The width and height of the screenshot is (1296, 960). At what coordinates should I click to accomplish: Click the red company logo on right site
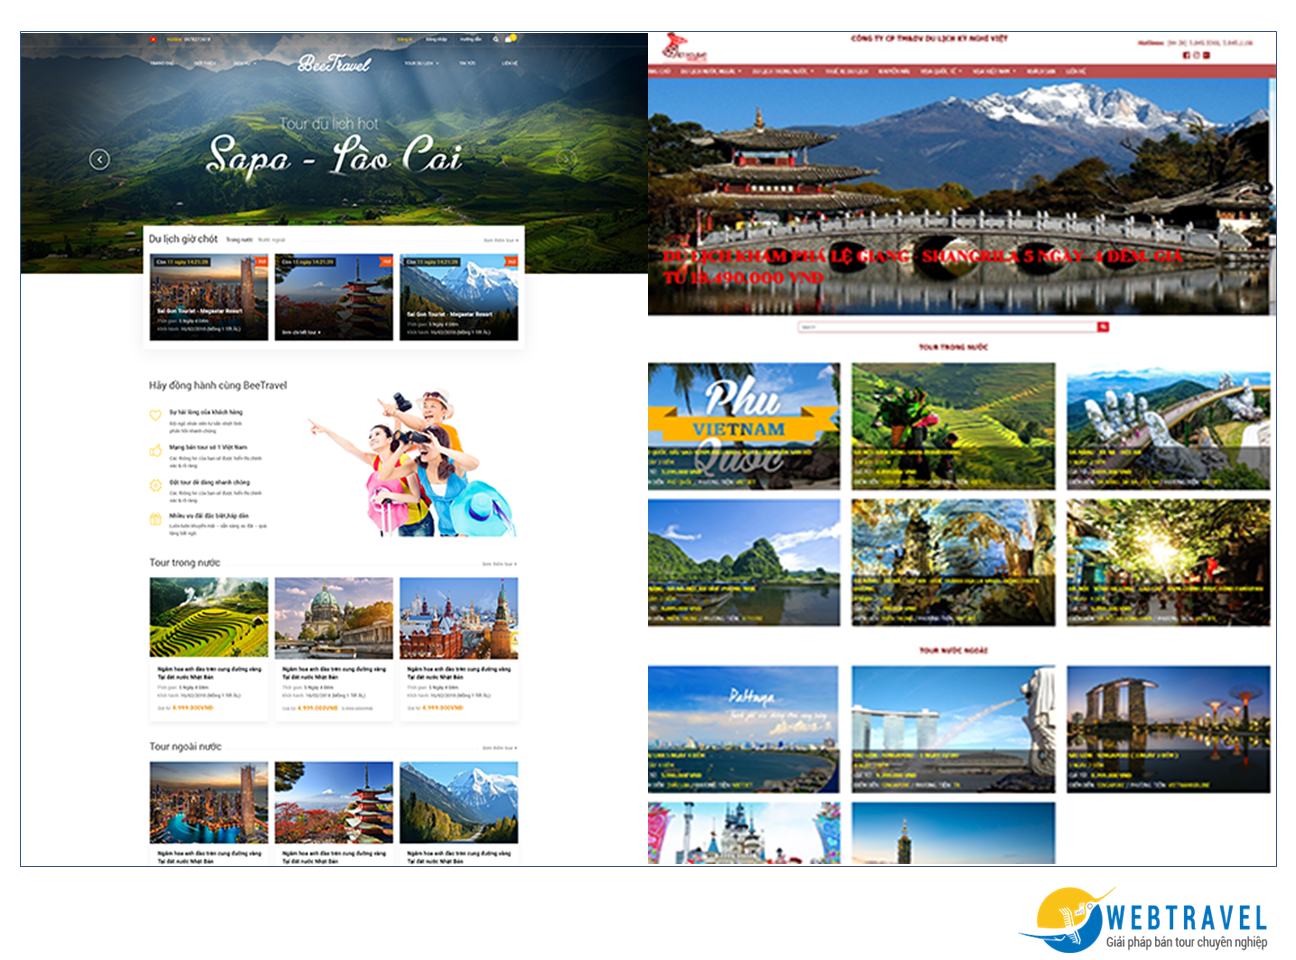(685, 47)
